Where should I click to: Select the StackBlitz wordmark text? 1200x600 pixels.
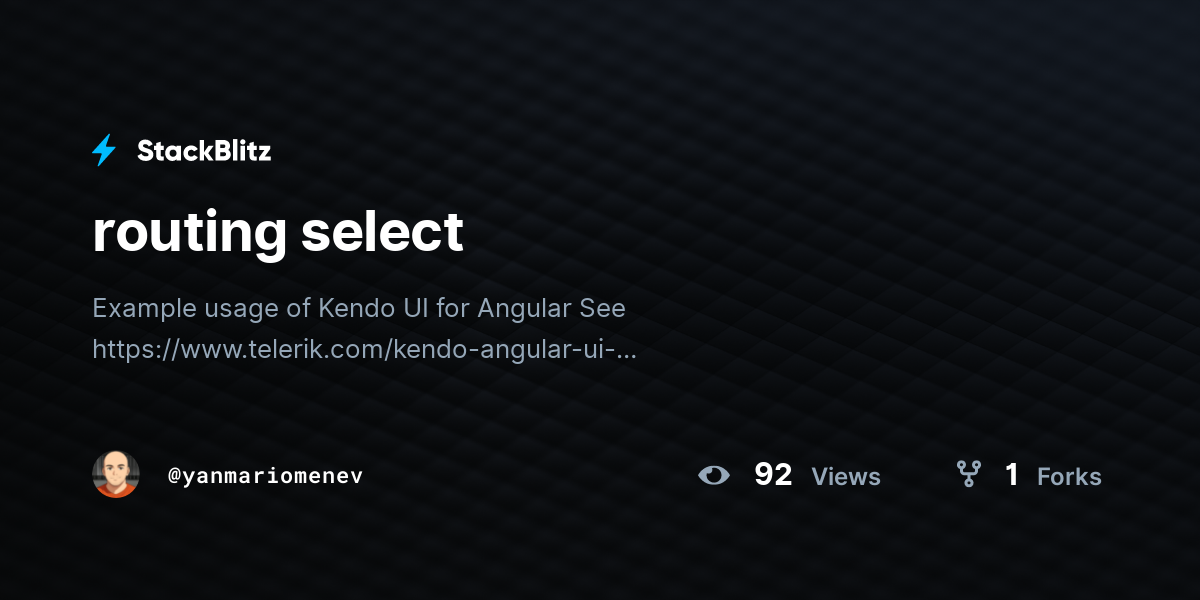click(204, 151)
